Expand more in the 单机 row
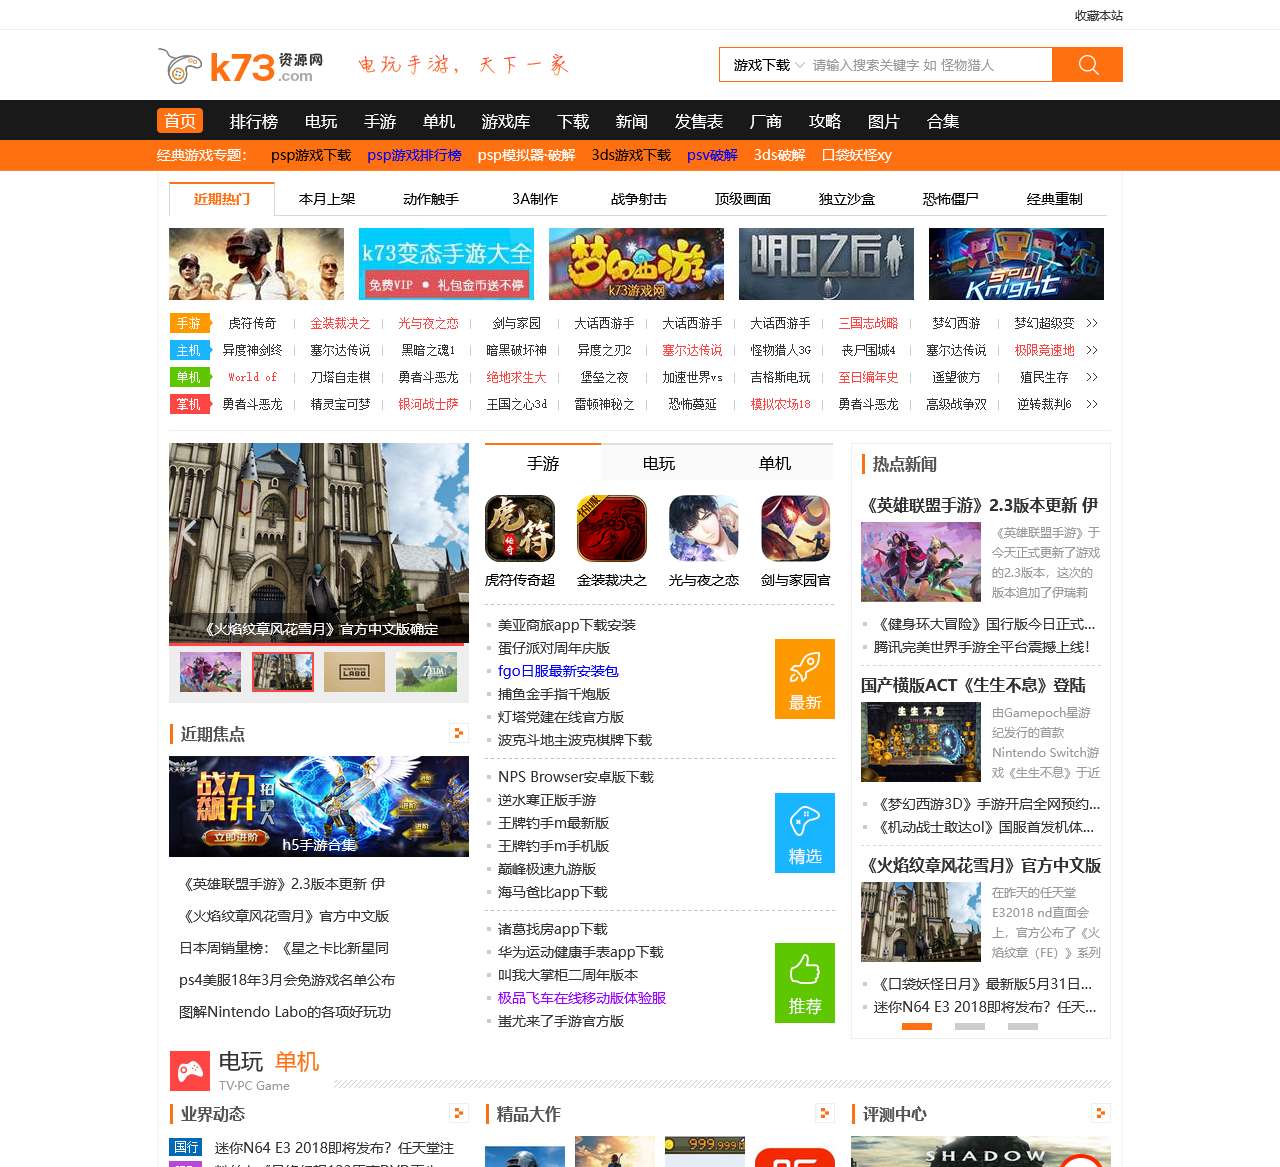The width and height of the screenshot is (1280, 1167). 1092,377
